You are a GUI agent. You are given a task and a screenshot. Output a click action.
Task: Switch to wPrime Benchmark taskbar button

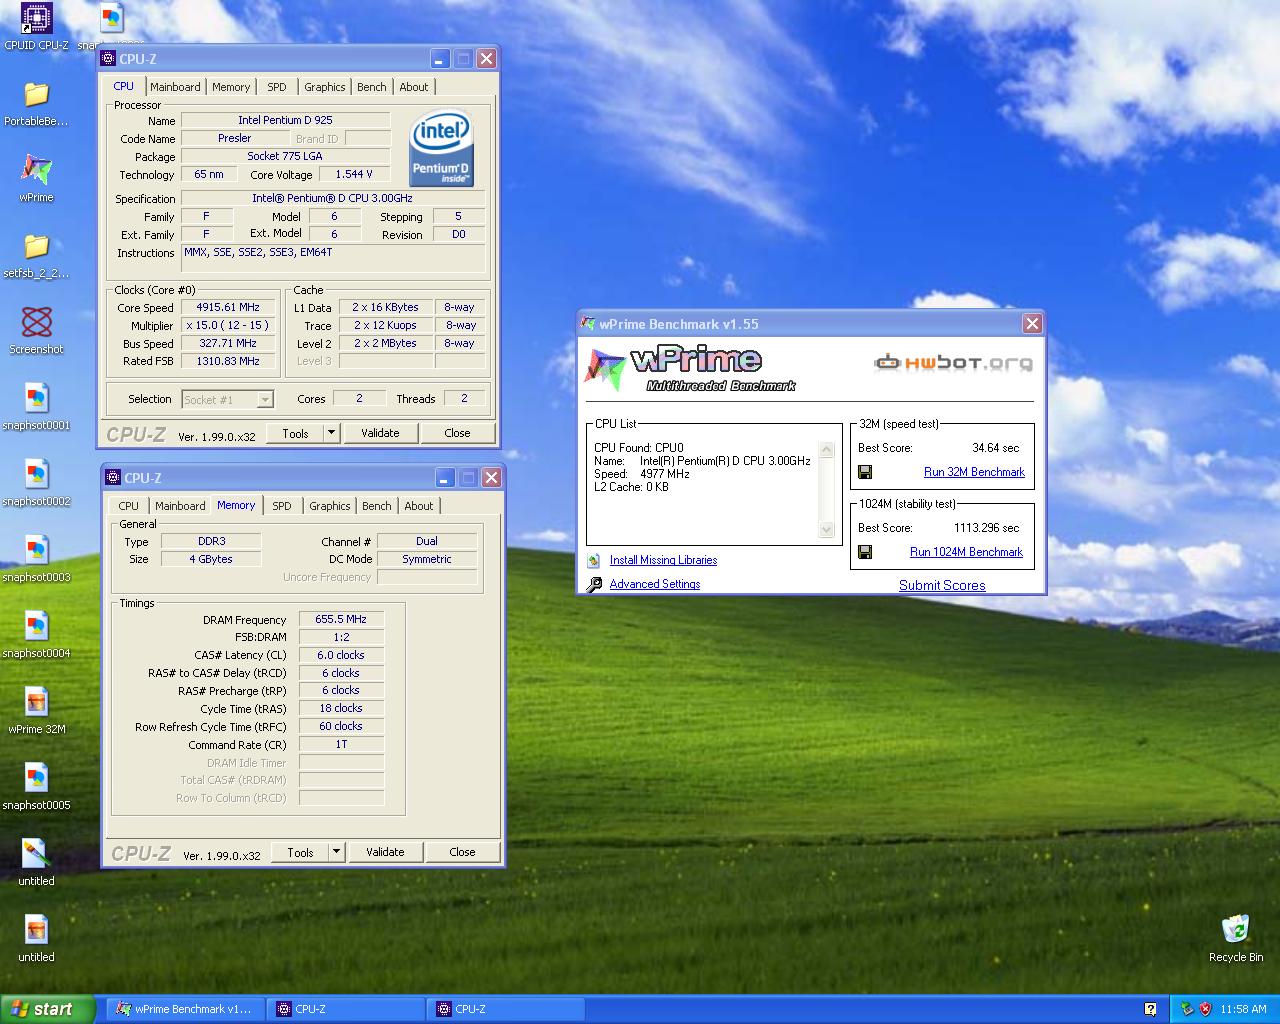185,1009
